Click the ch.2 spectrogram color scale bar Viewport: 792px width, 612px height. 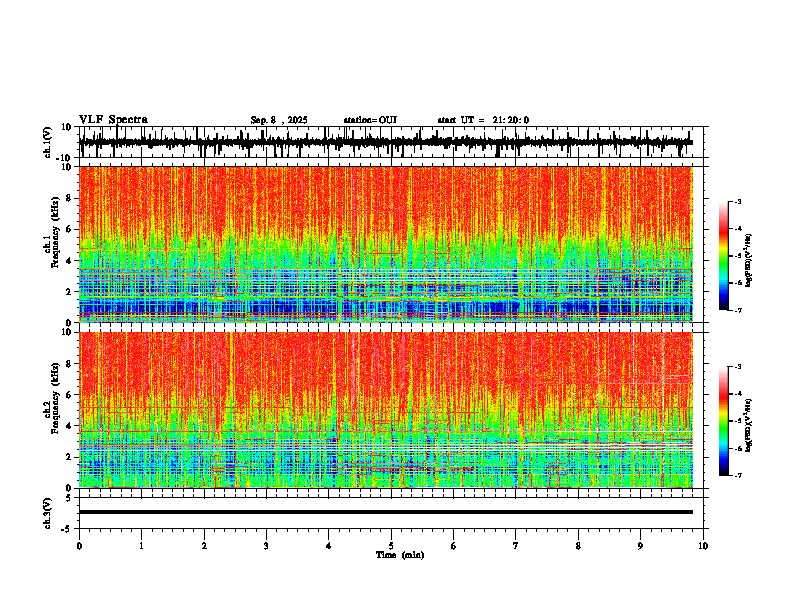[724, 421]
